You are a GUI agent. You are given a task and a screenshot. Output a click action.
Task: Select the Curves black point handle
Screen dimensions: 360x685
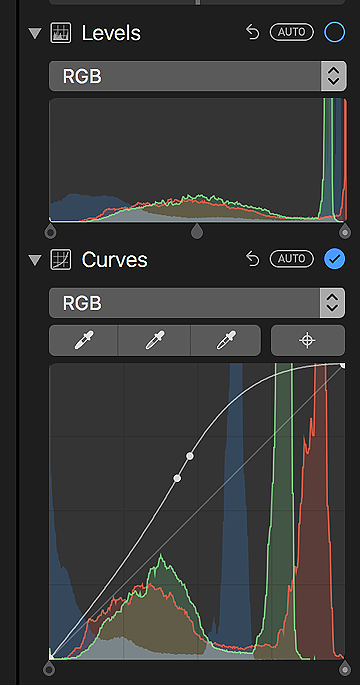pyautogui.click(x=49, y=668)
